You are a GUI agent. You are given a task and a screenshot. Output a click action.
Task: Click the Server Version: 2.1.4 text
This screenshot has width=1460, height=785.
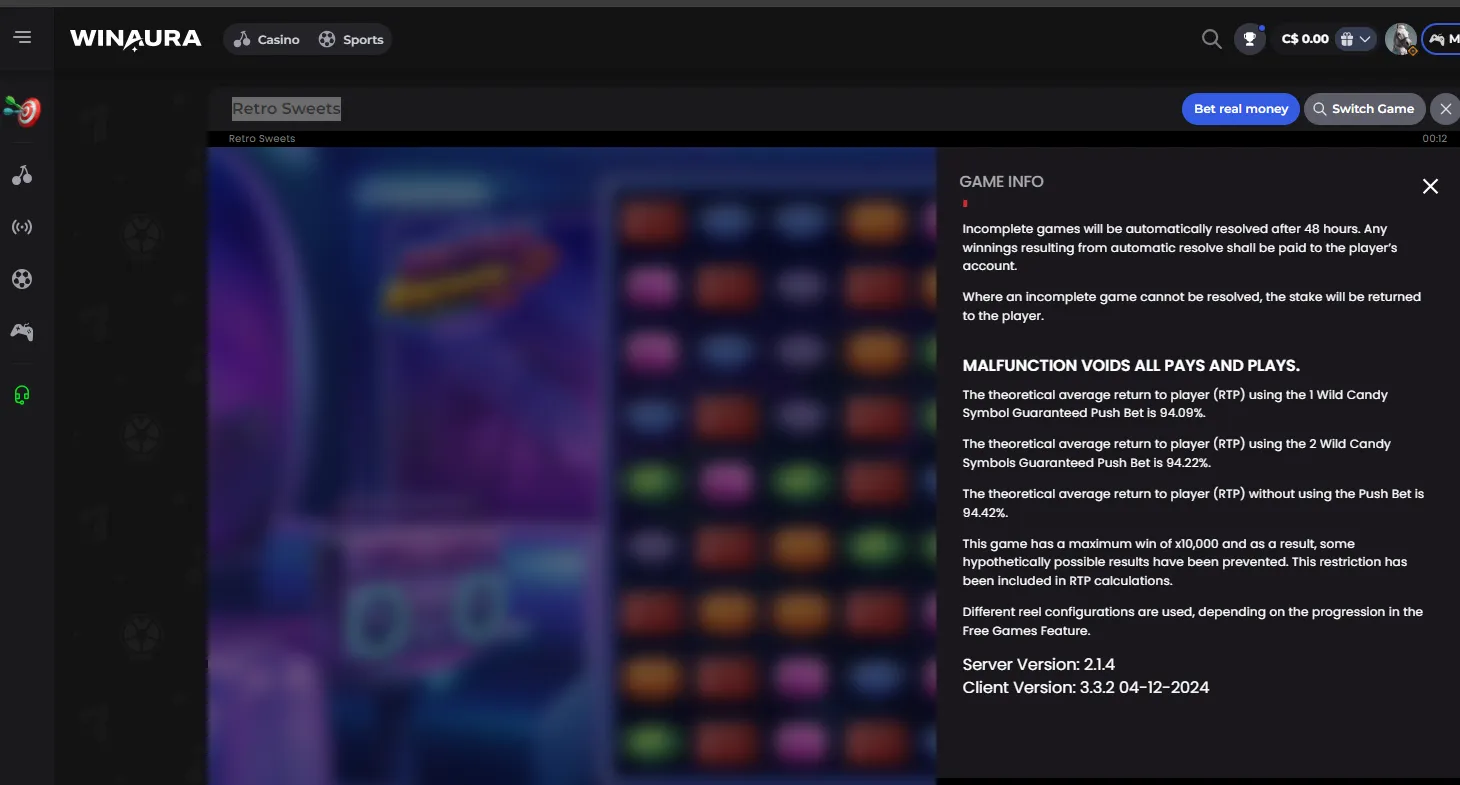click(x=1038, y=664)
